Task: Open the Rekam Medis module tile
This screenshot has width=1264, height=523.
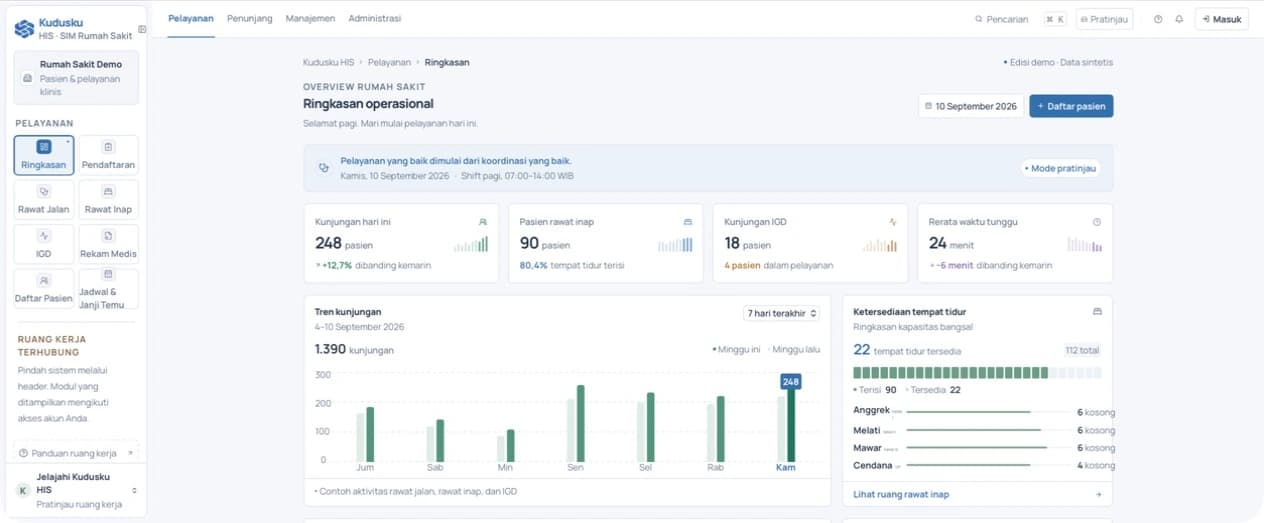Action: click(109, 244)
